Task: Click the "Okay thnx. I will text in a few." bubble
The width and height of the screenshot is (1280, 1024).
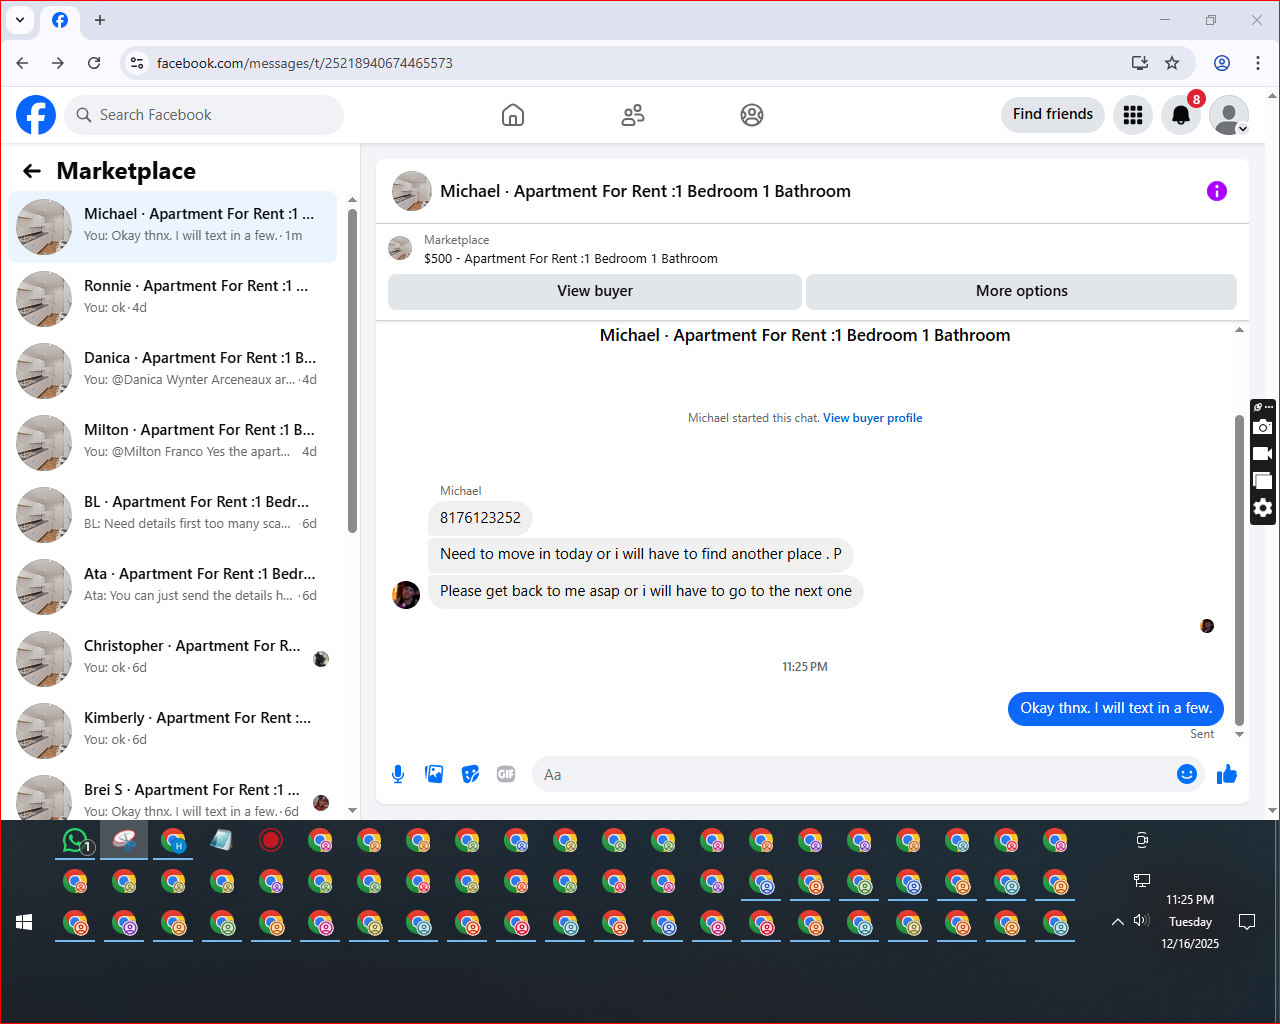Action: 1116,708
